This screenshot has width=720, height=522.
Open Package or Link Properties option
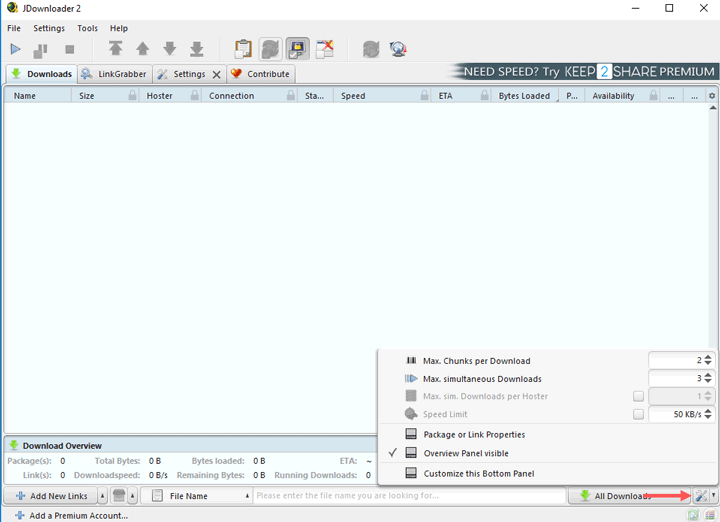point(474,434)
